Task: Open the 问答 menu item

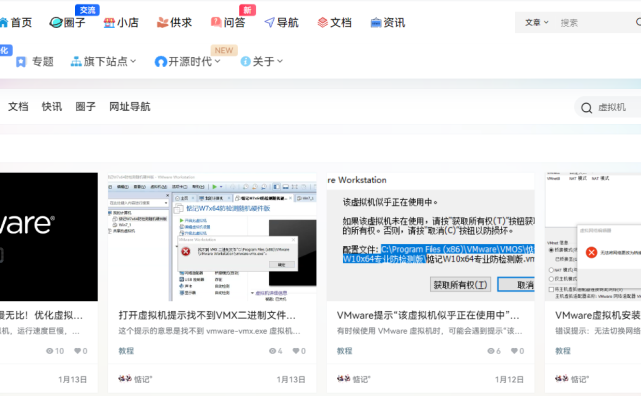Action: point(235,22)
